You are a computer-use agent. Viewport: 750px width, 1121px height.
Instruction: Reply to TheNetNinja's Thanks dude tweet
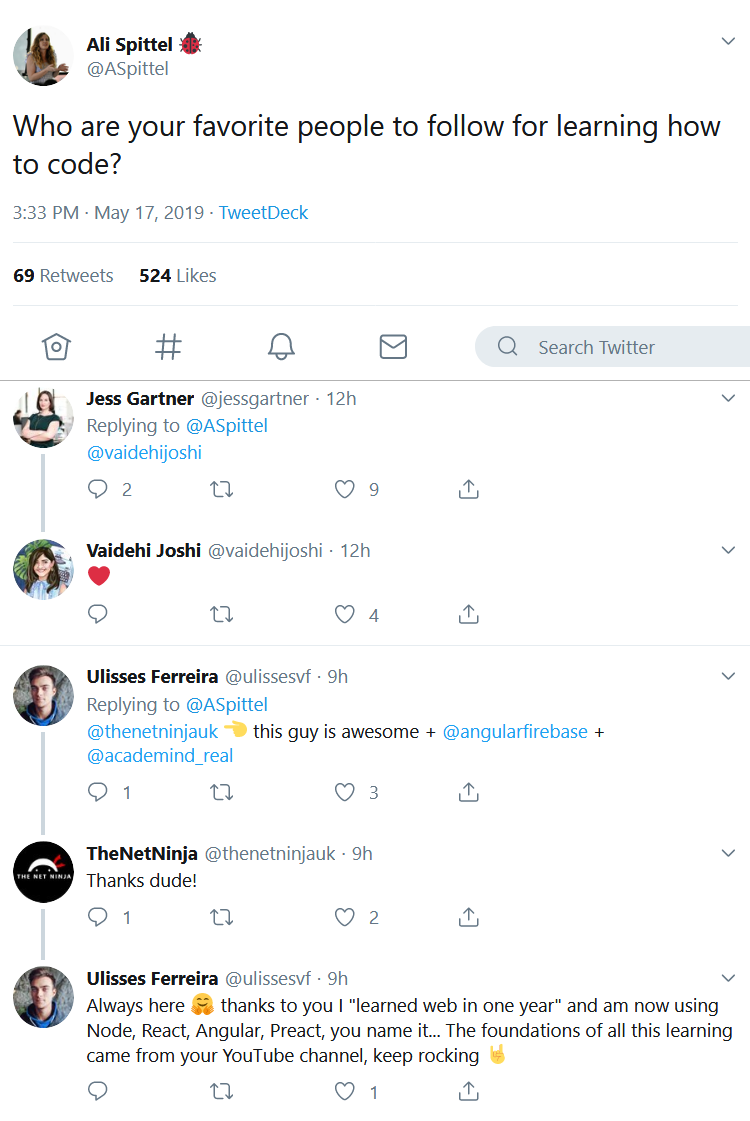[98, 917]
